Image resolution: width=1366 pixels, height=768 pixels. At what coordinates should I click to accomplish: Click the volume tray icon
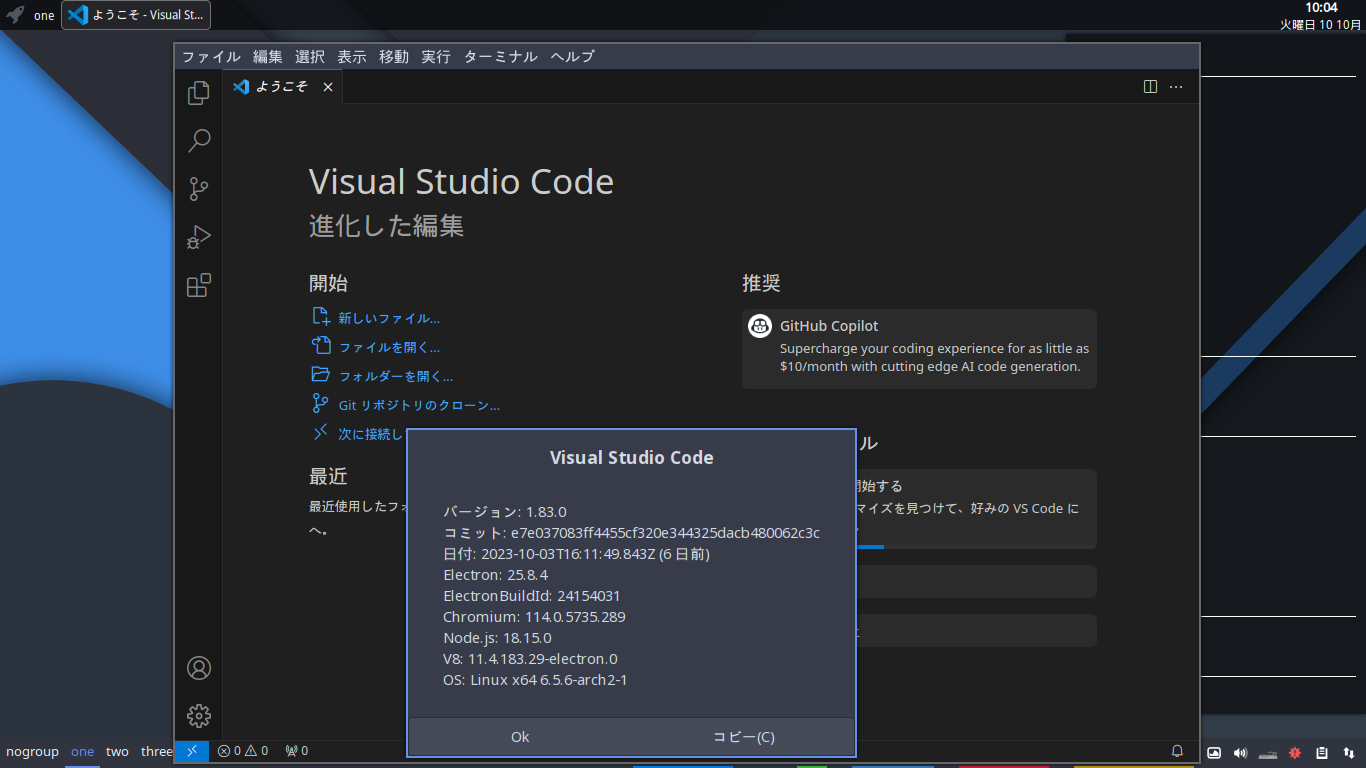pyautogui.click(x=1241, y=752)
